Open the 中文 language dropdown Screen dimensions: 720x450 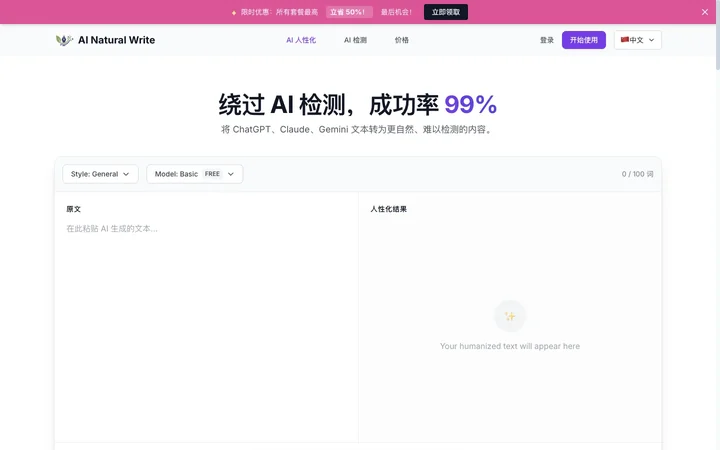click(x=637, y=40)
